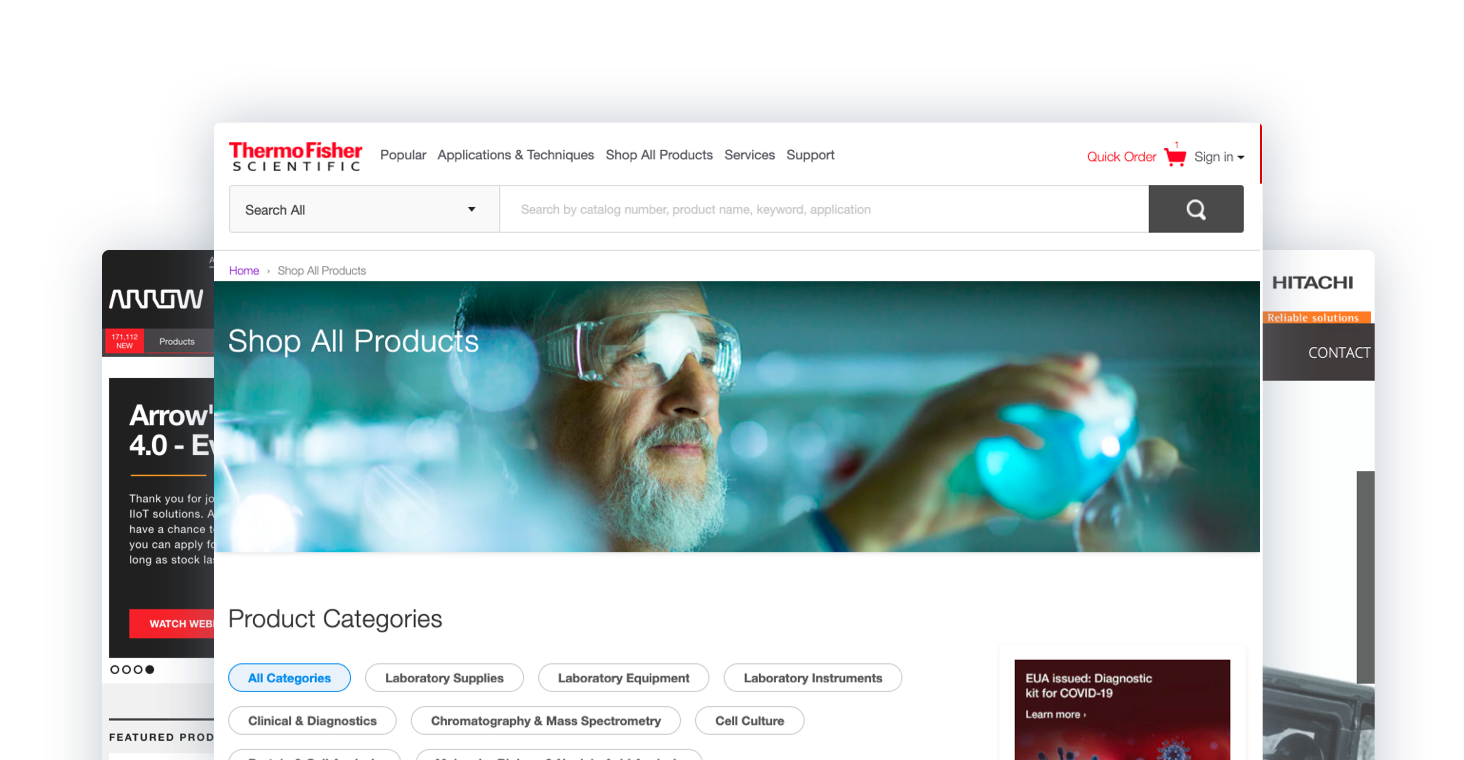The width and height of the screenshot is (1464, 760).
Task: Go to Home breadcrumb link
Action: [244, 271]
